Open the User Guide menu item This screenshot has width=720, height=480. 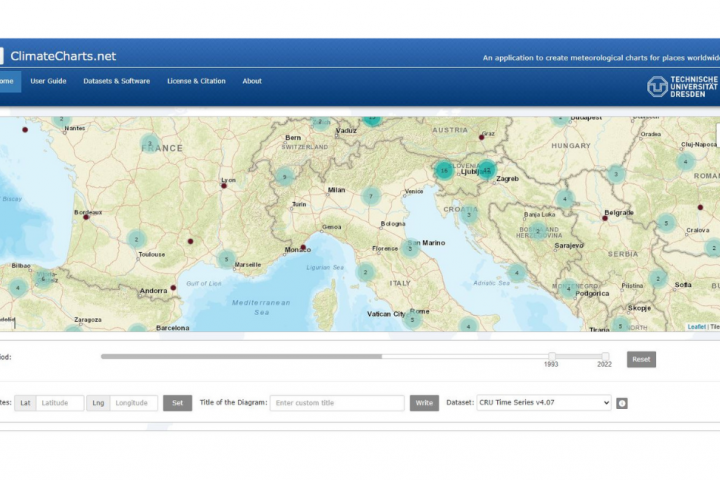[48, 81]
